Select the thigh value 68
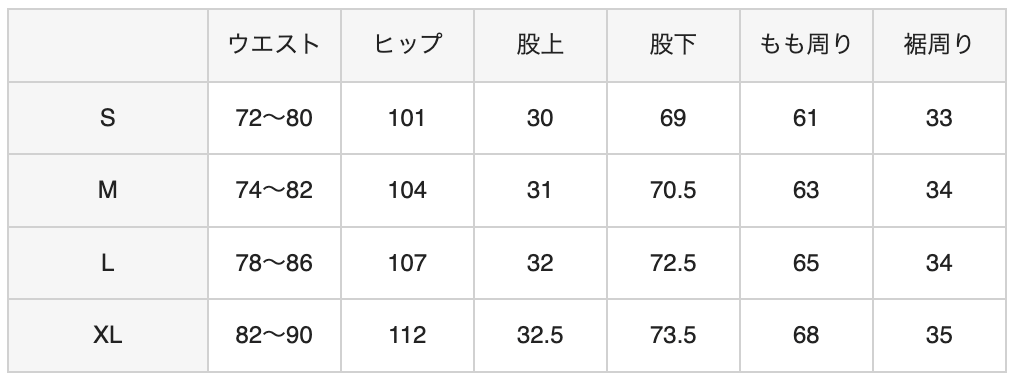1014x380 pixels. pos(806,335)
